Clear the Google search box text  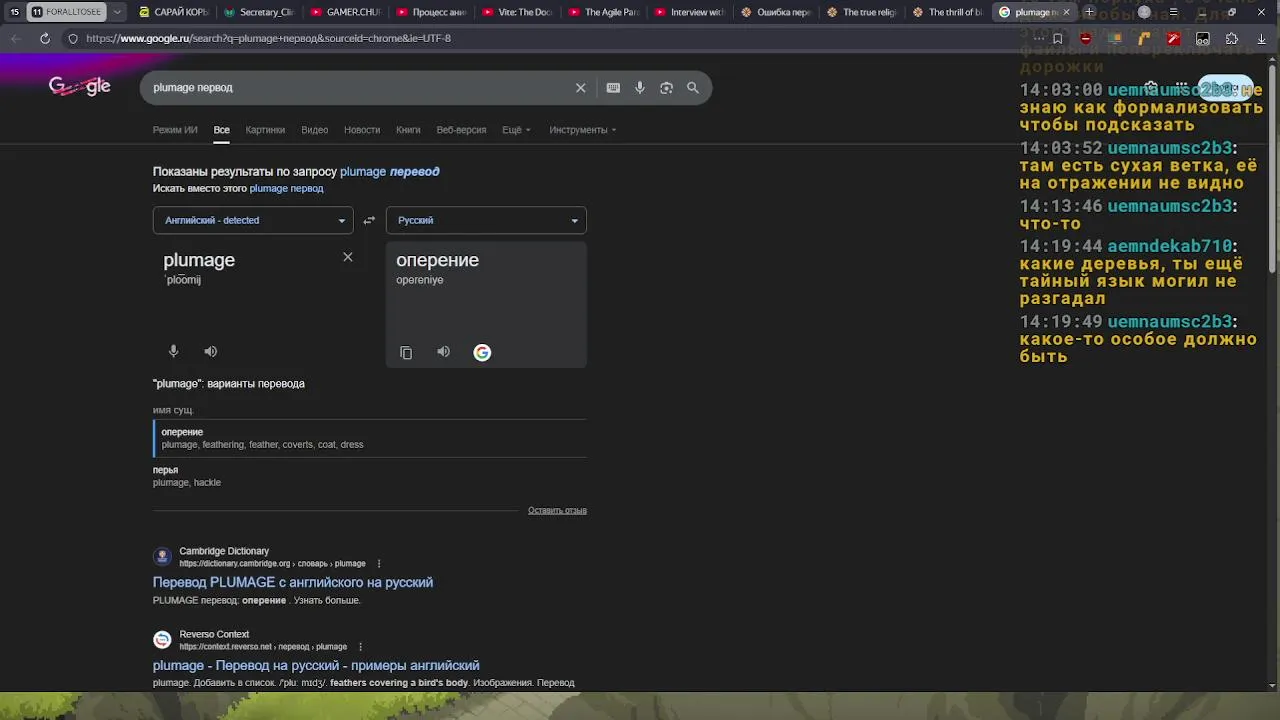(580, 88)
